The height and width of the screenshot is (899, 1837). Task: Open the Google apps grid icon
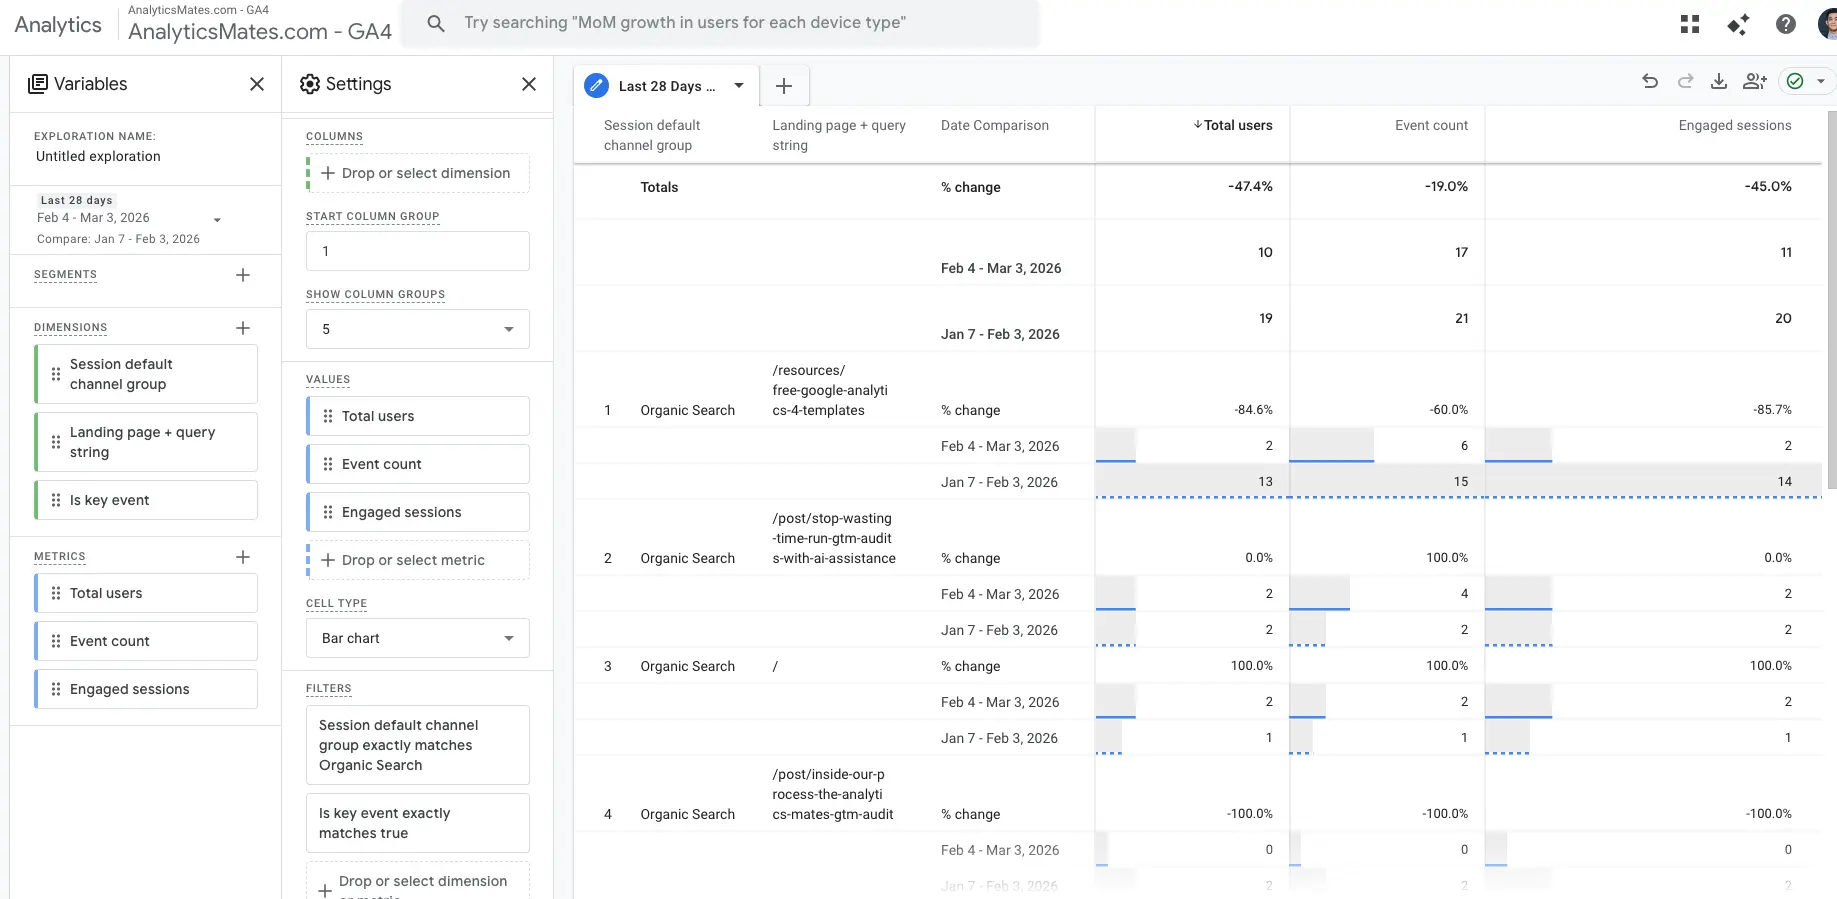tap(1690, 24)
